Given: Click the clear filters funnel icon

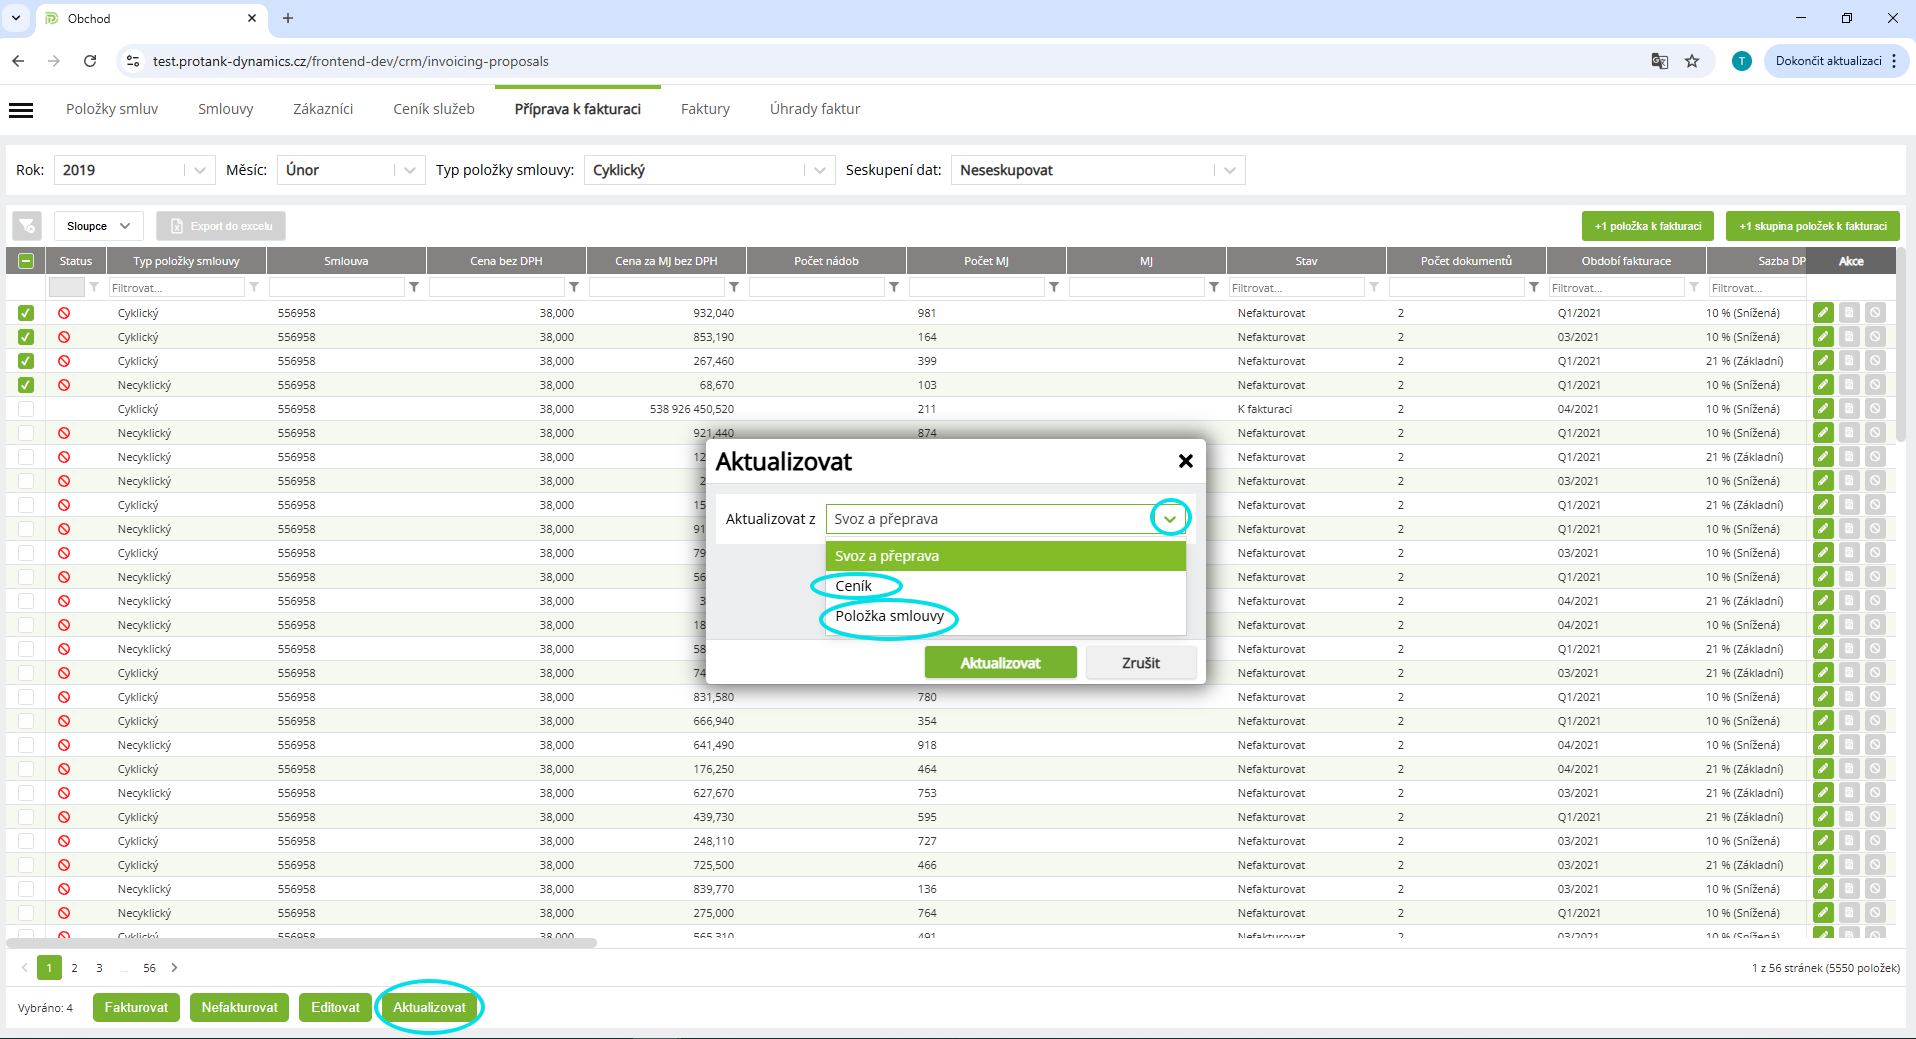Looking at the screenshot, I should point(27,226).
